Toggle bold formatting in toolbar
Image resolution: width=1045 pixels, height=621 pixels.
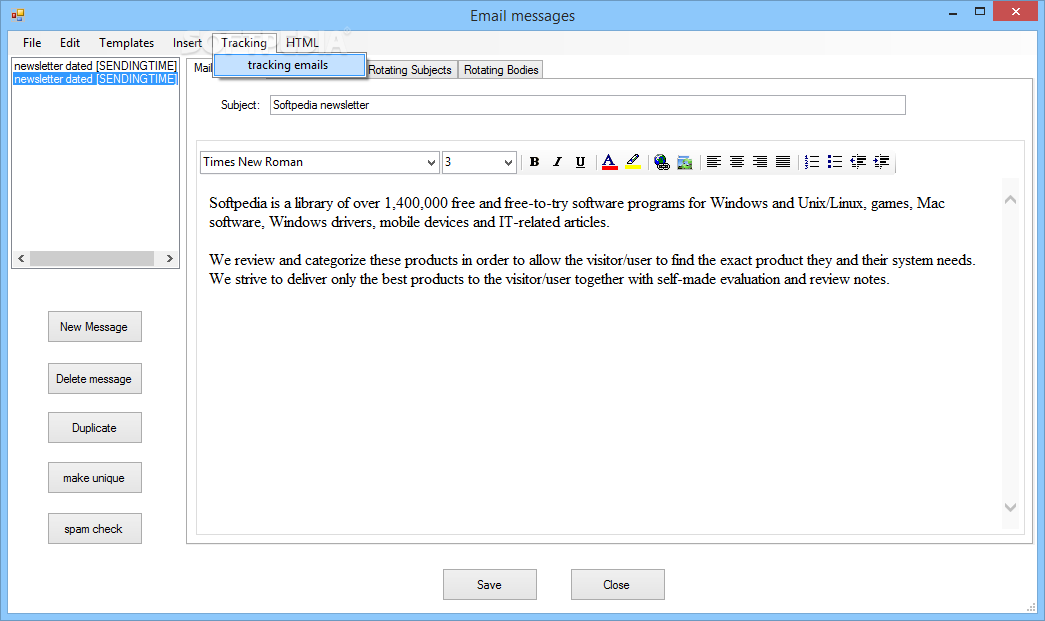[534, 162]
